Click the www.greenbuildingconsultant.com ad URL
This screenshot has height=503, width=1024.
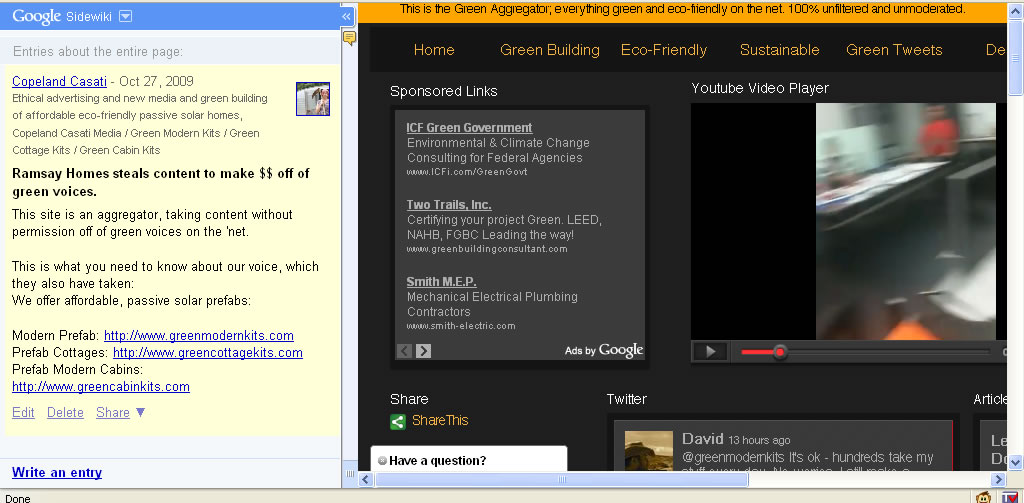(487, 250)
